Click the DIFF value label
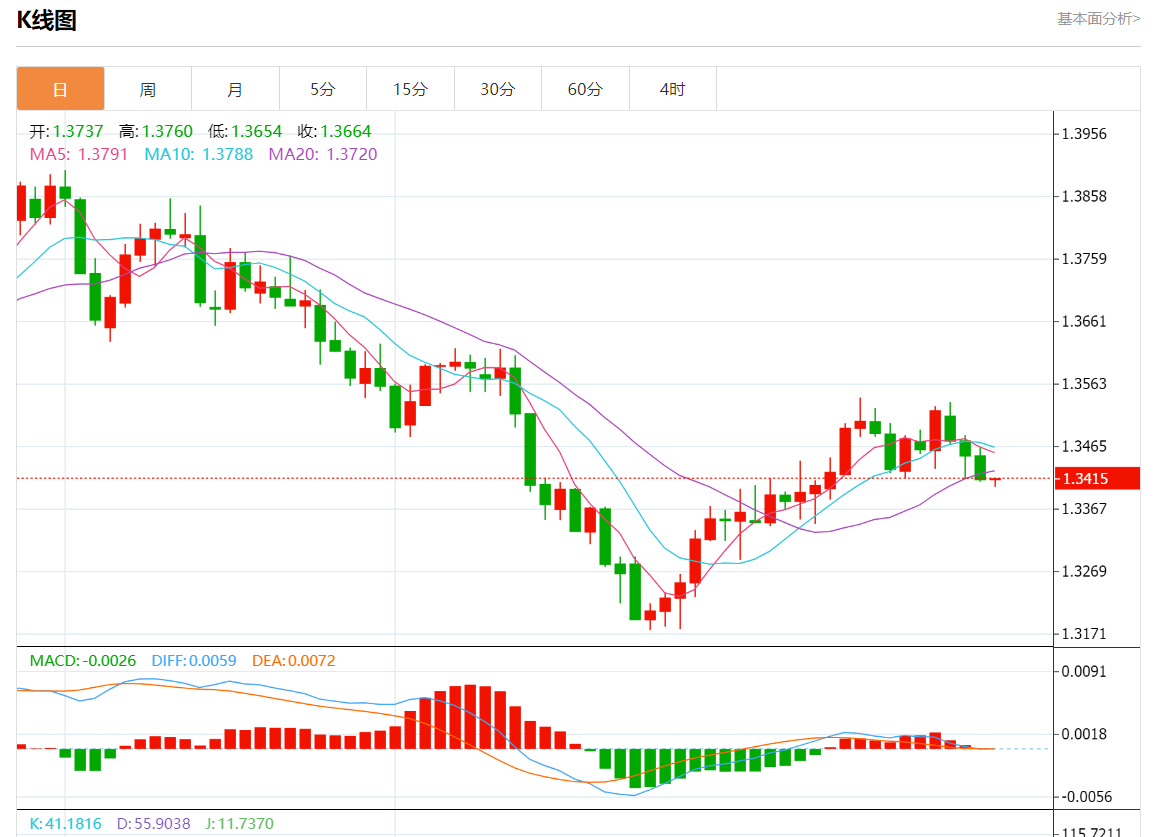The image size is (1156, 837). coord(193,661)
